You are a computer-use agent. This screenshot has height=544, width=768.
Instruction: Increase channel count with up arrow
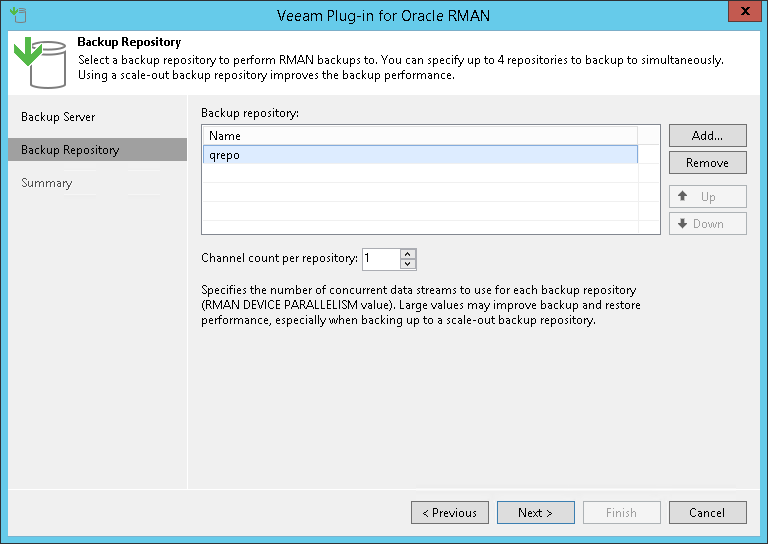pos(408,254)
